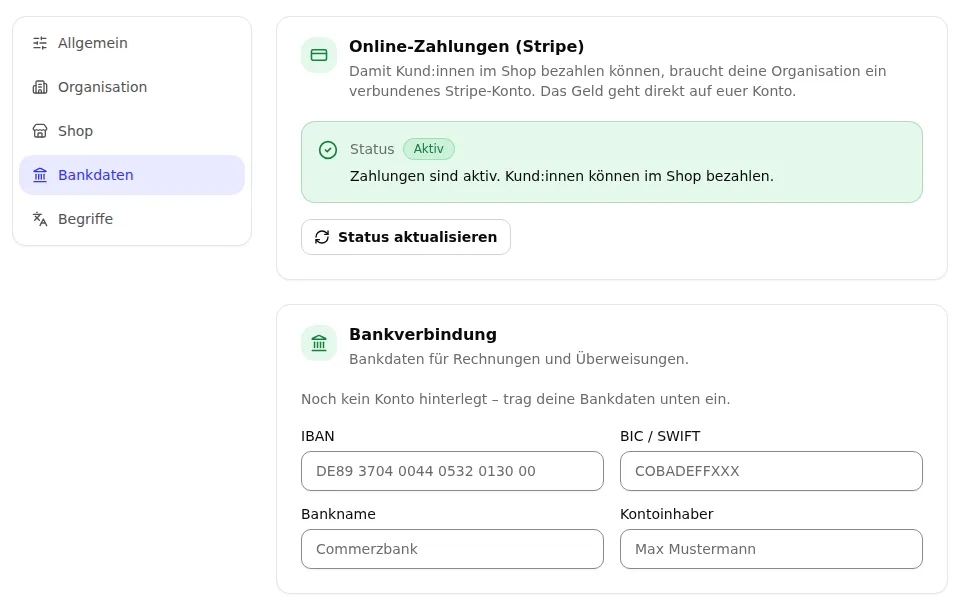
Task: Click the translate icon next to Begriffe
Action: [x=40, y=219]
